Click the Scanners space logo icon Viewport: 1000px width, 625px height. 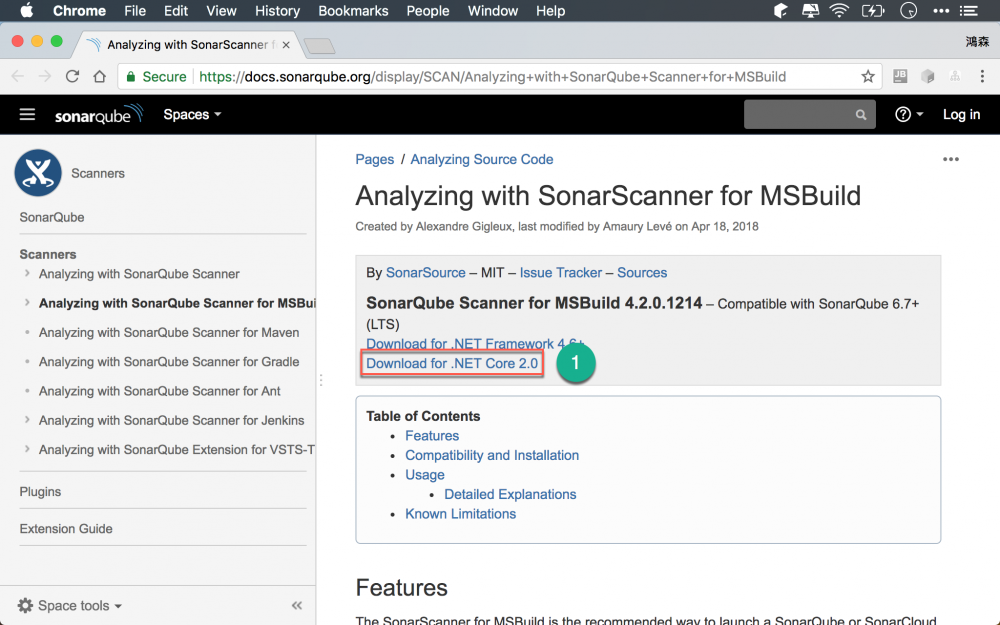(38, 172)
